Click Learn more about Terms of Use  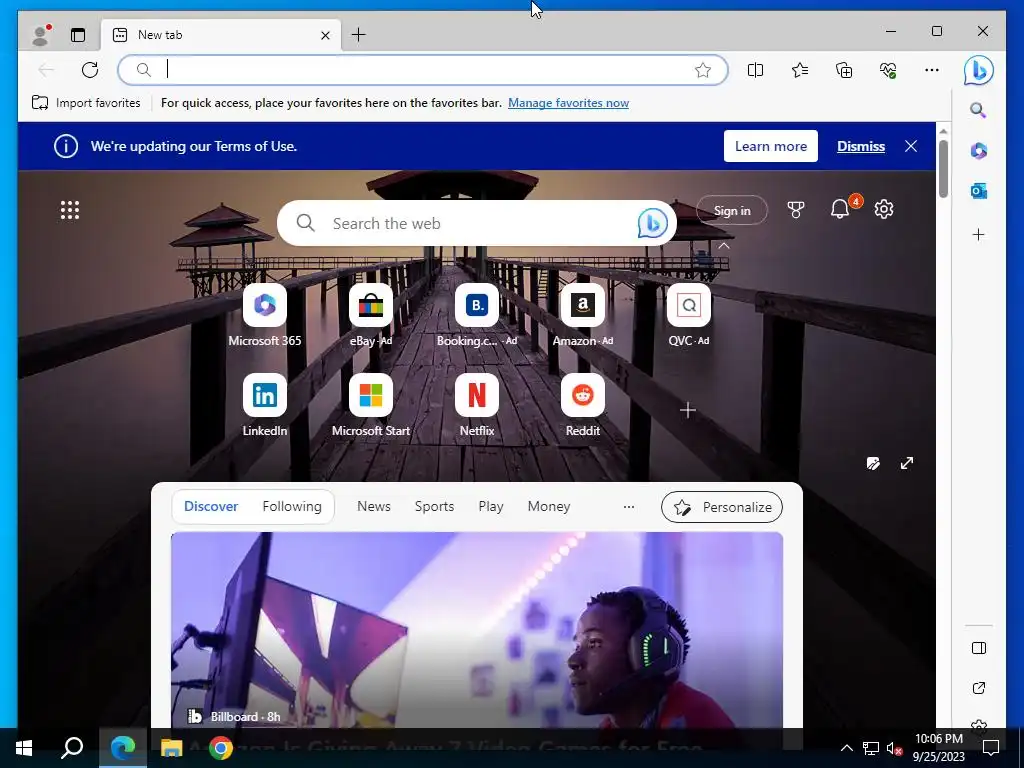click(771, 146)
